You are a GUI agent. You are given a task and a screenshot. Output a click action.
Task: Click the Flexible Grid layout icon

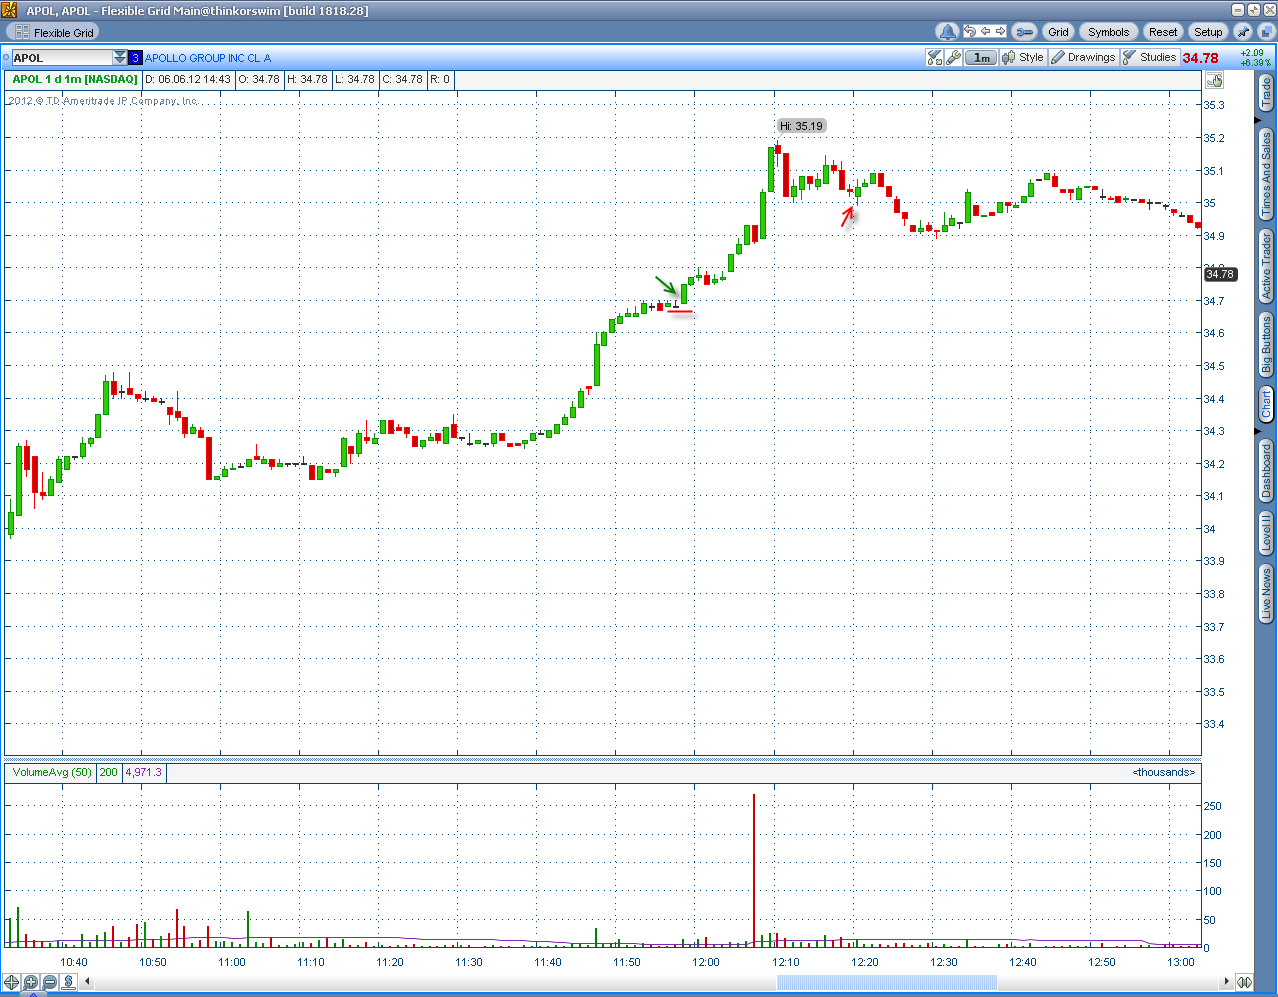[22, 32]
